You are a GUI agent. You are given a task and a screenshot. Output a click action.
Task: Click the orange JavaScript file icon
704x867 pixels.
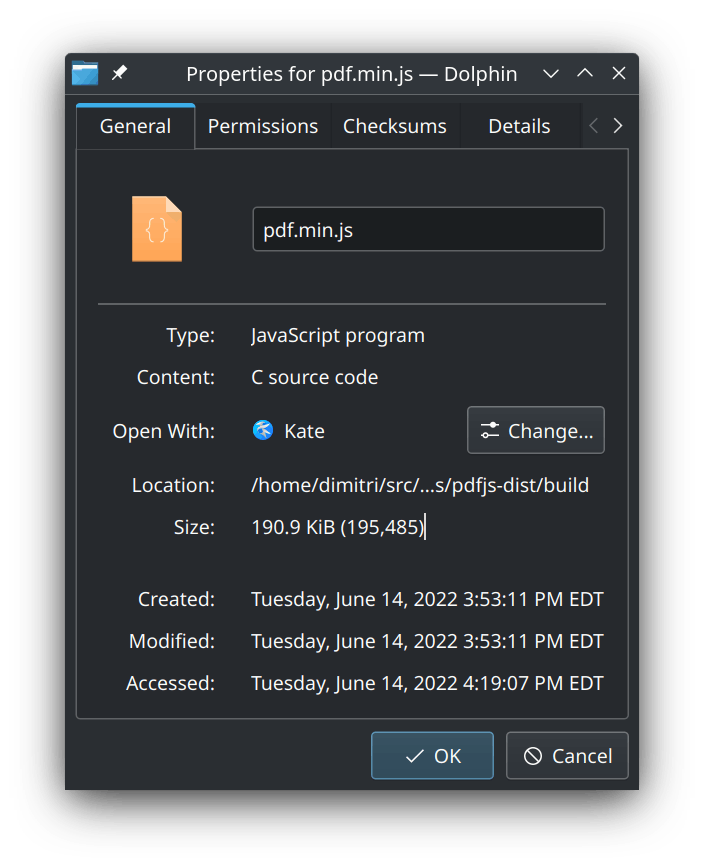[x=157, y=229]
